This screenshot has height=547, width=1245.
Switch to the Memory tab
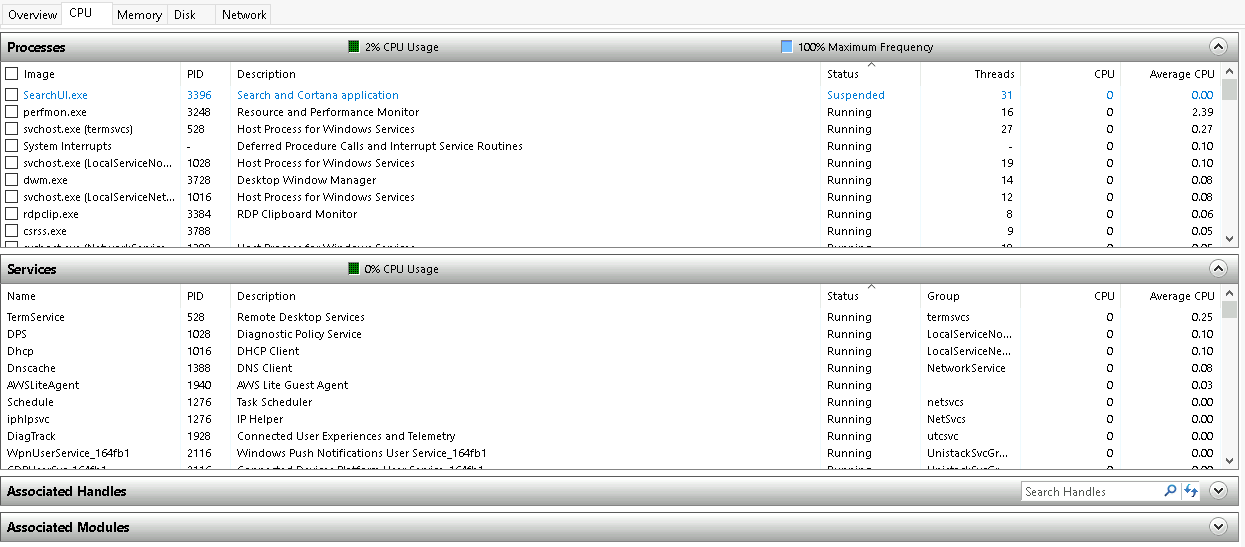[x=139, y=15]
